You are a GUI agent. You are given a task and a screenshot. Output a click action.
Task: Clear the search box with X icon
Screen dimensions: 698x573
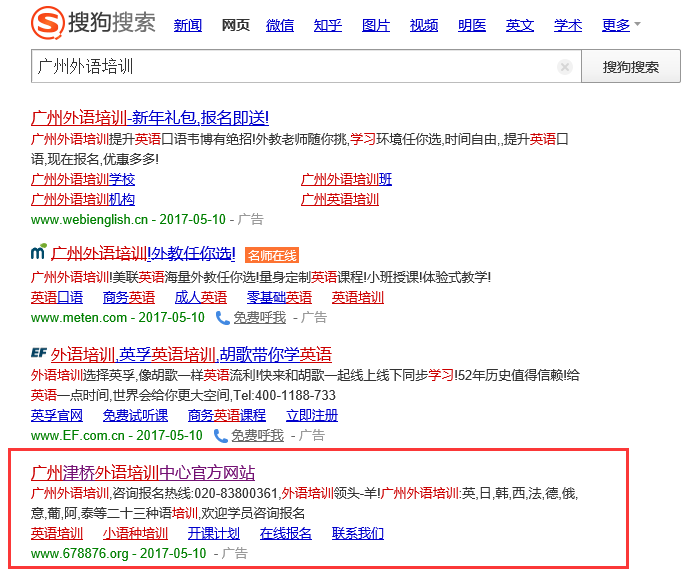(x=565, y=67)
